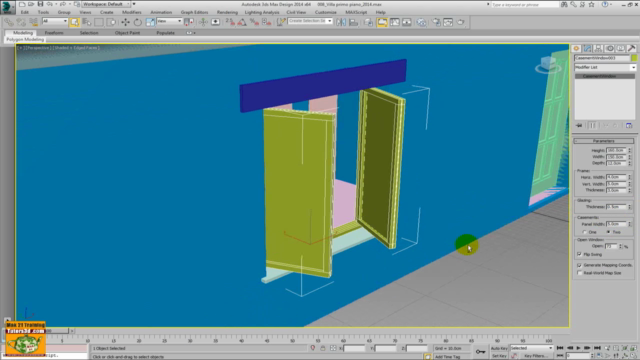Click the Key Filters... button
This screenshot has height=360, width=640.
tap(536, 356)
